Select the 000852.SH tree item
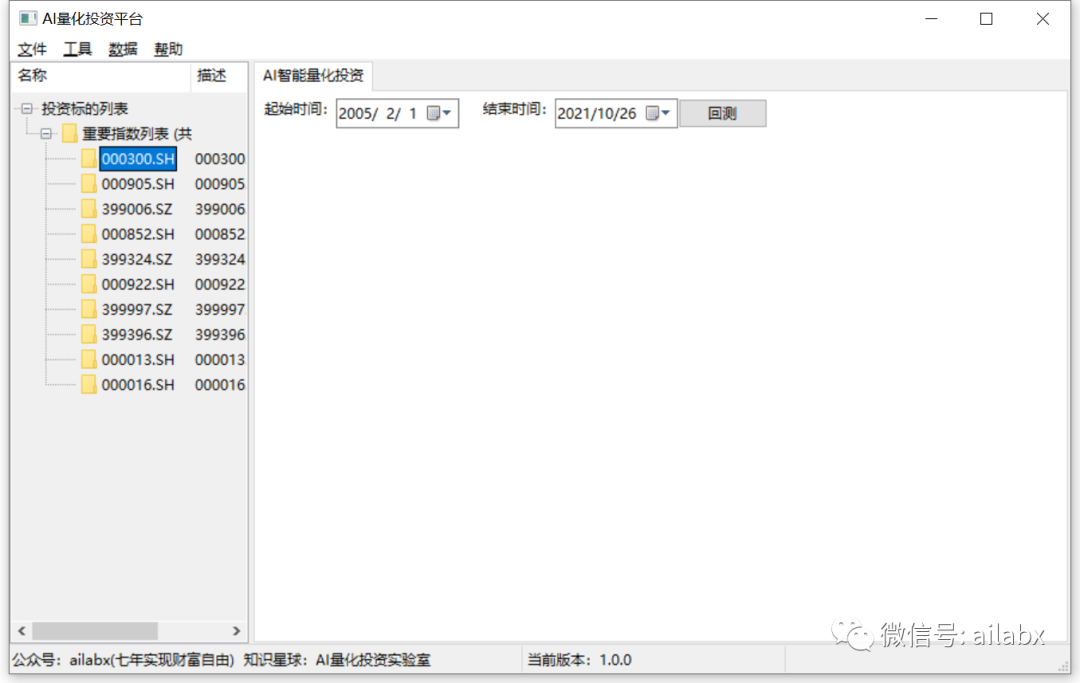Image resolution: width=1080 pixels, height=683 pixels. pos(137,233)
